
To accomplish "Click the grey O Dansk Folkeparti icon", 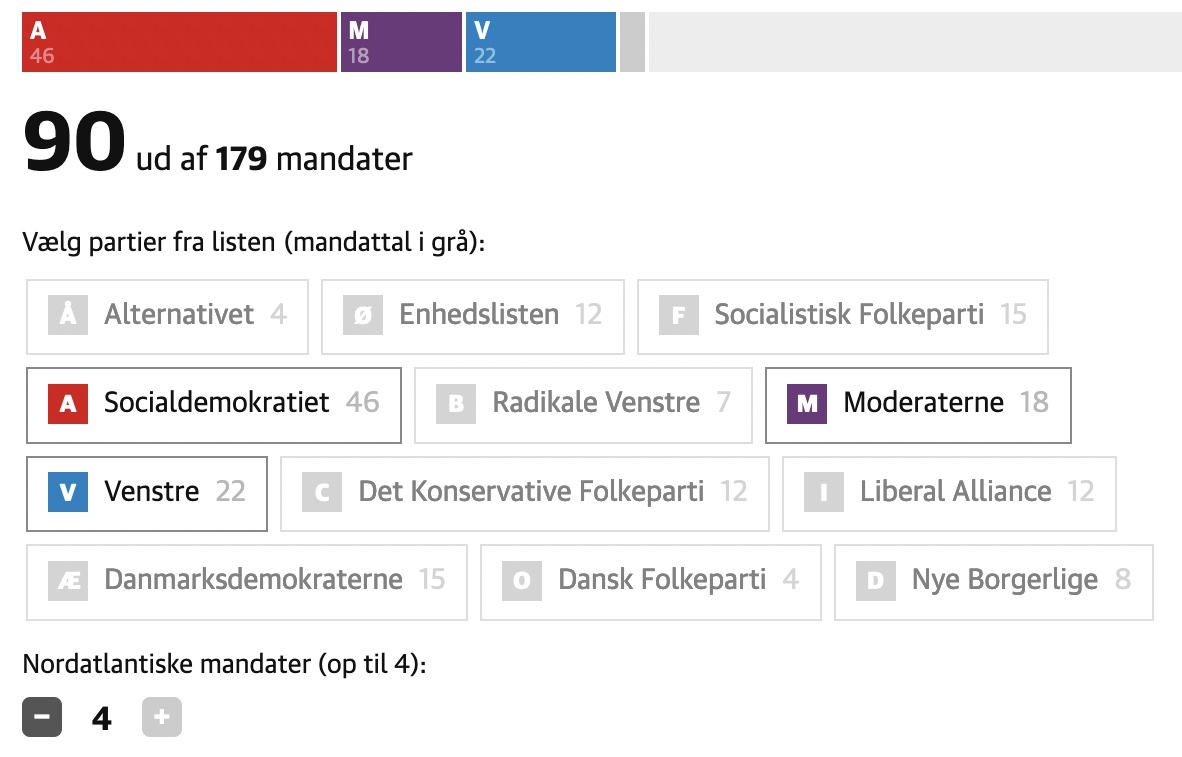I will 522,580.
